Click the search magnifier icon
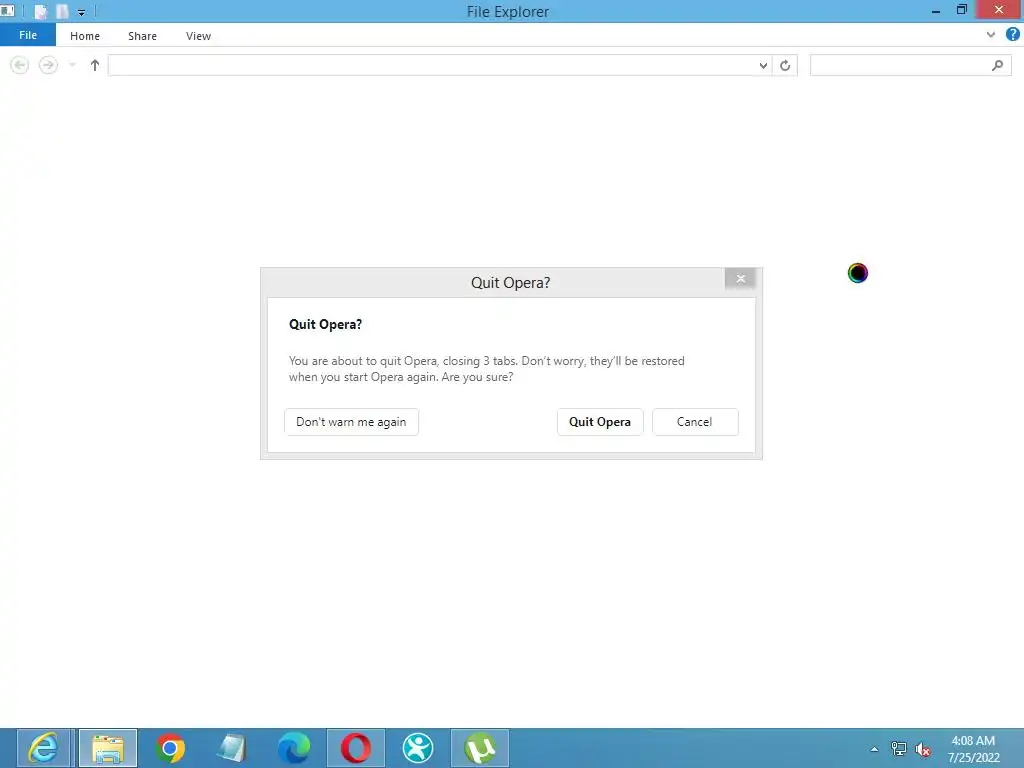The image size is (1024, 768). point(997,65)
